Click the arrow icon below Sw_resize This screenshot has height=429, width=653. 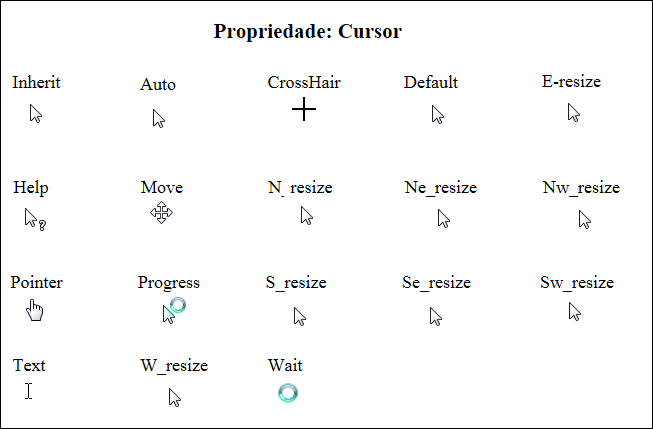click(x=575, y=312)
